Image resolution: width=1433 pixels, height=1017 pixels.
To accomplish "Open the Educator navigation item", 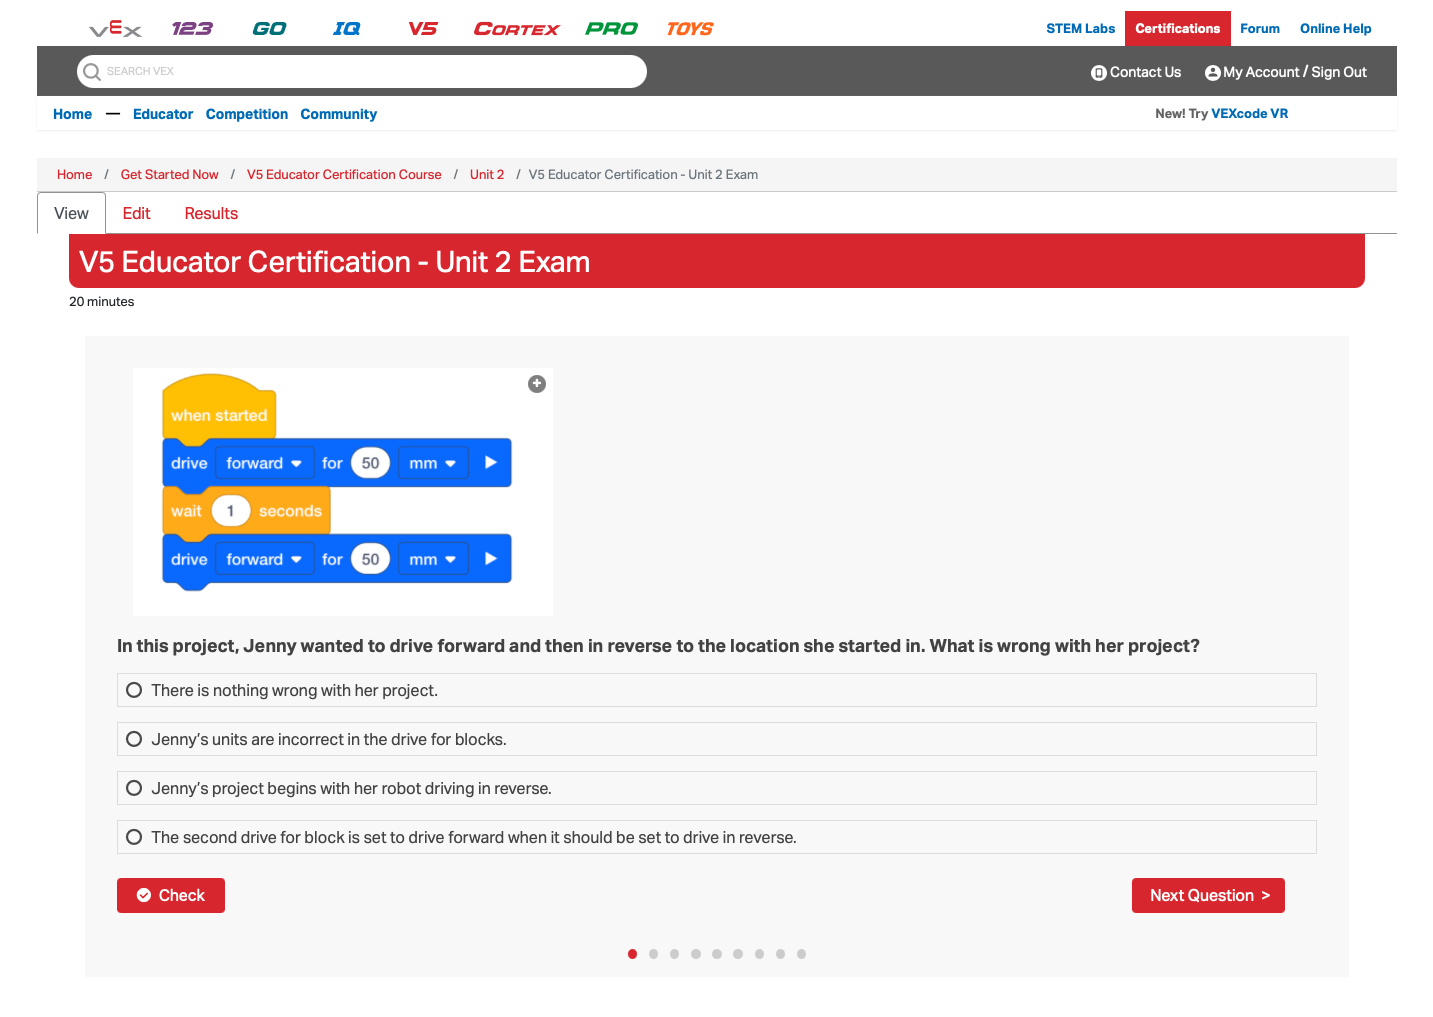I will coord(163,114).
